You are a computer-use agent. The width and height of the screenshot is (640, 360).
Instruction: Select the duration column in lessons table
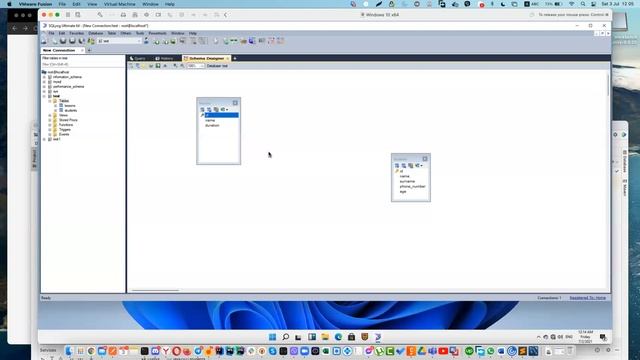[x=212, y=125]
